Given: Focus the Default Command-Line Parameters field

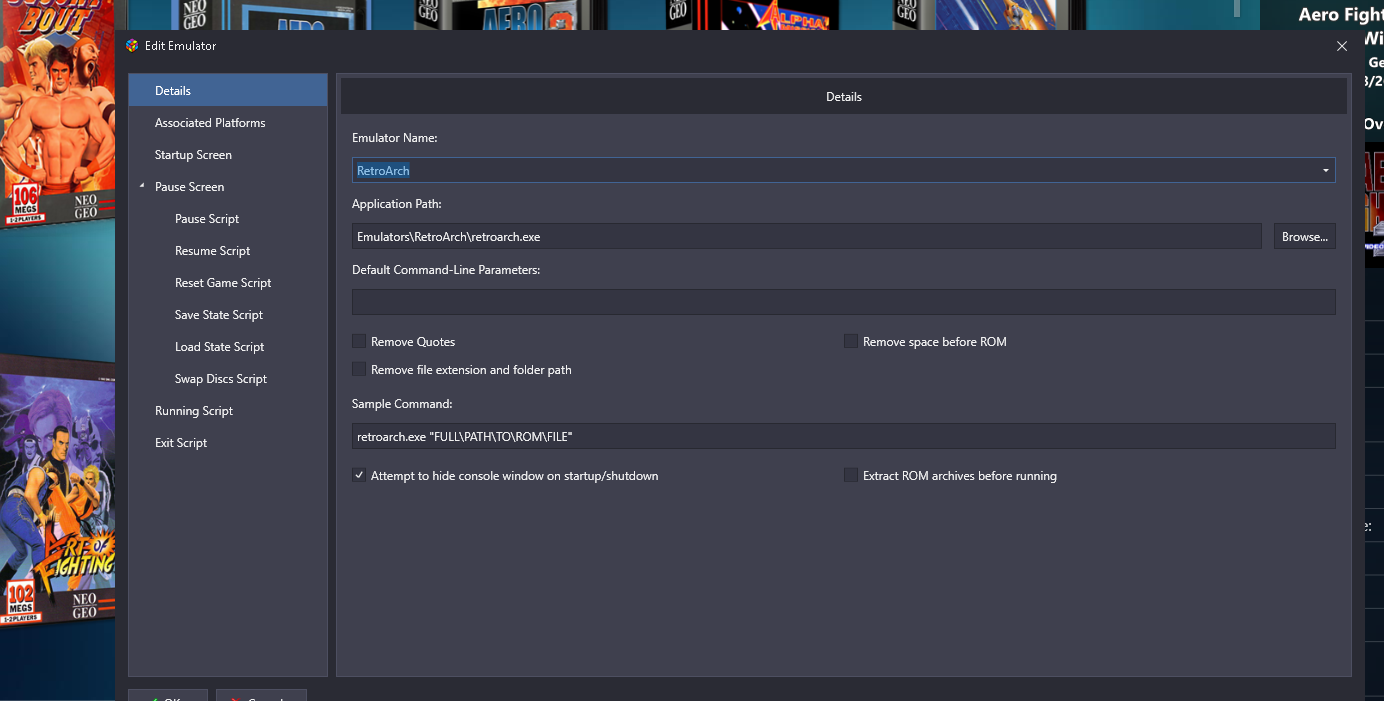Looking at the screenshot, I should pos(843,302).
